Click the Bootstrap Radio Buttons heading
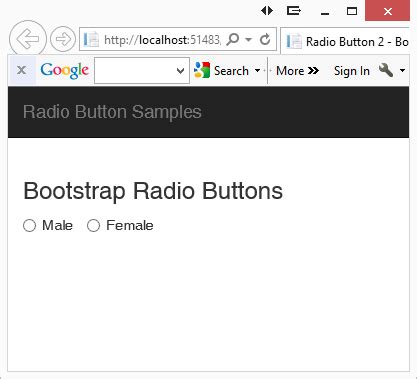Viewport: 417px width, 379px height. 153,191
